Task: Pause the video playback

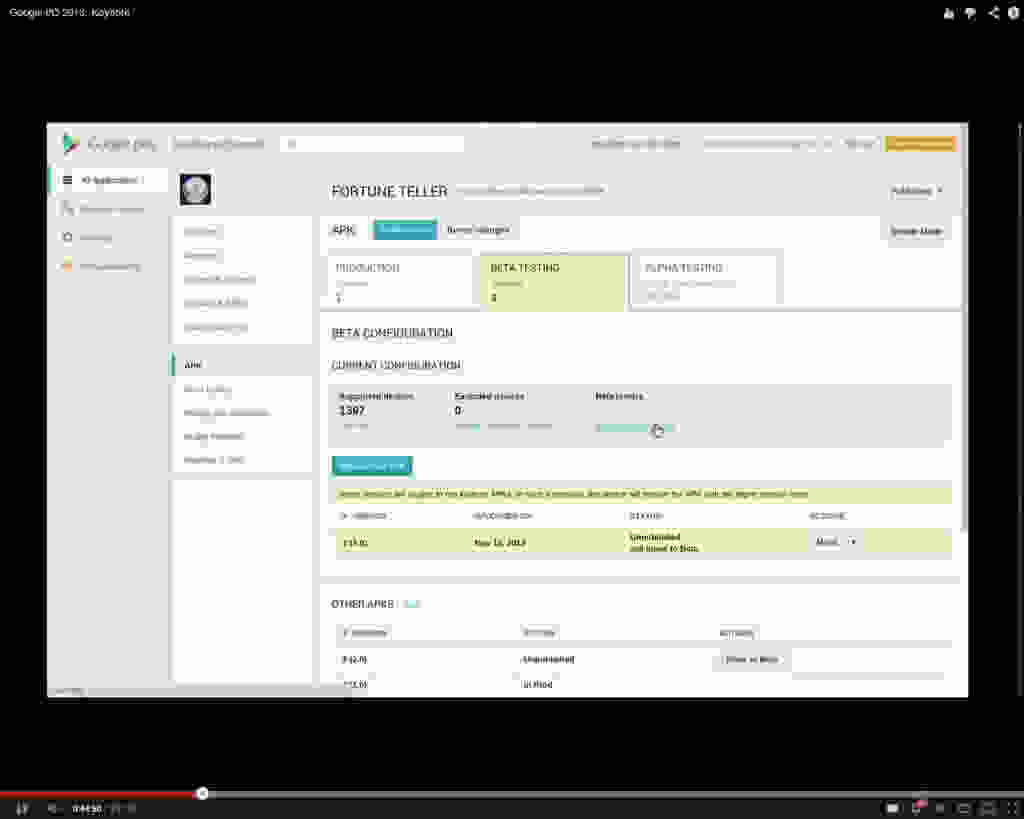Action: 22,809
